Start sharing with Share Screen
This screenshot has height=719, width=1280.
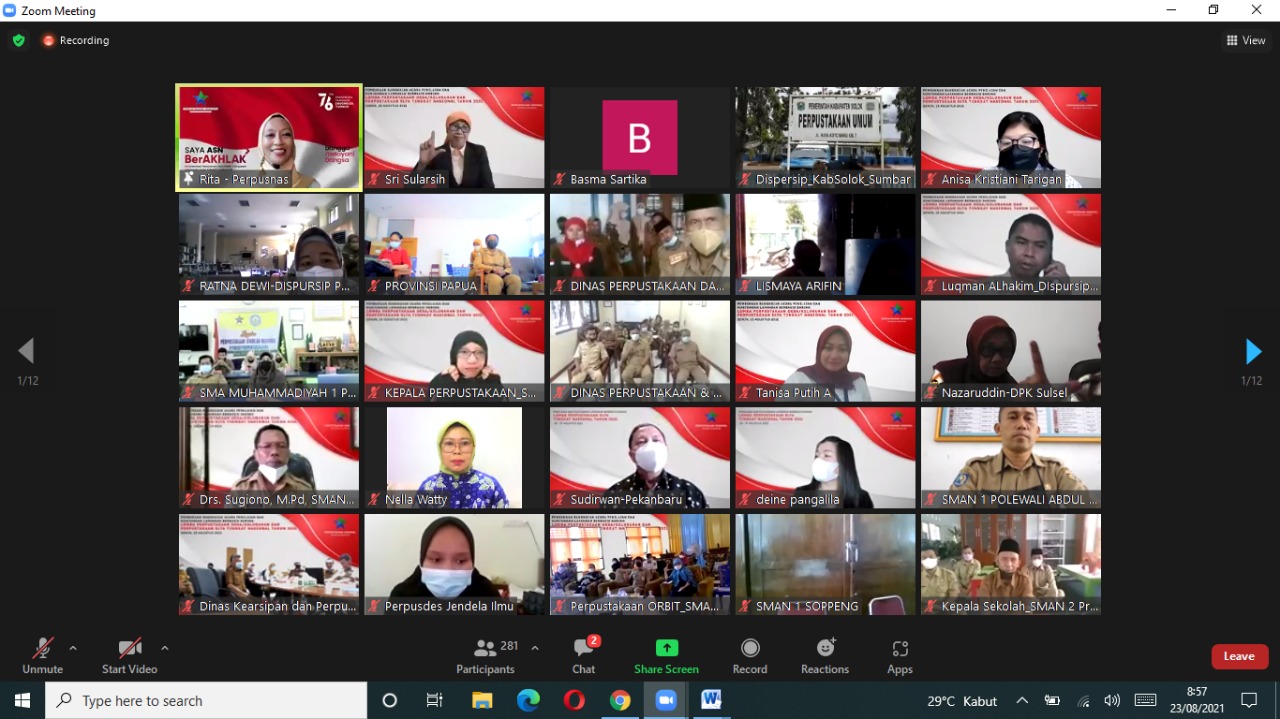666,657
